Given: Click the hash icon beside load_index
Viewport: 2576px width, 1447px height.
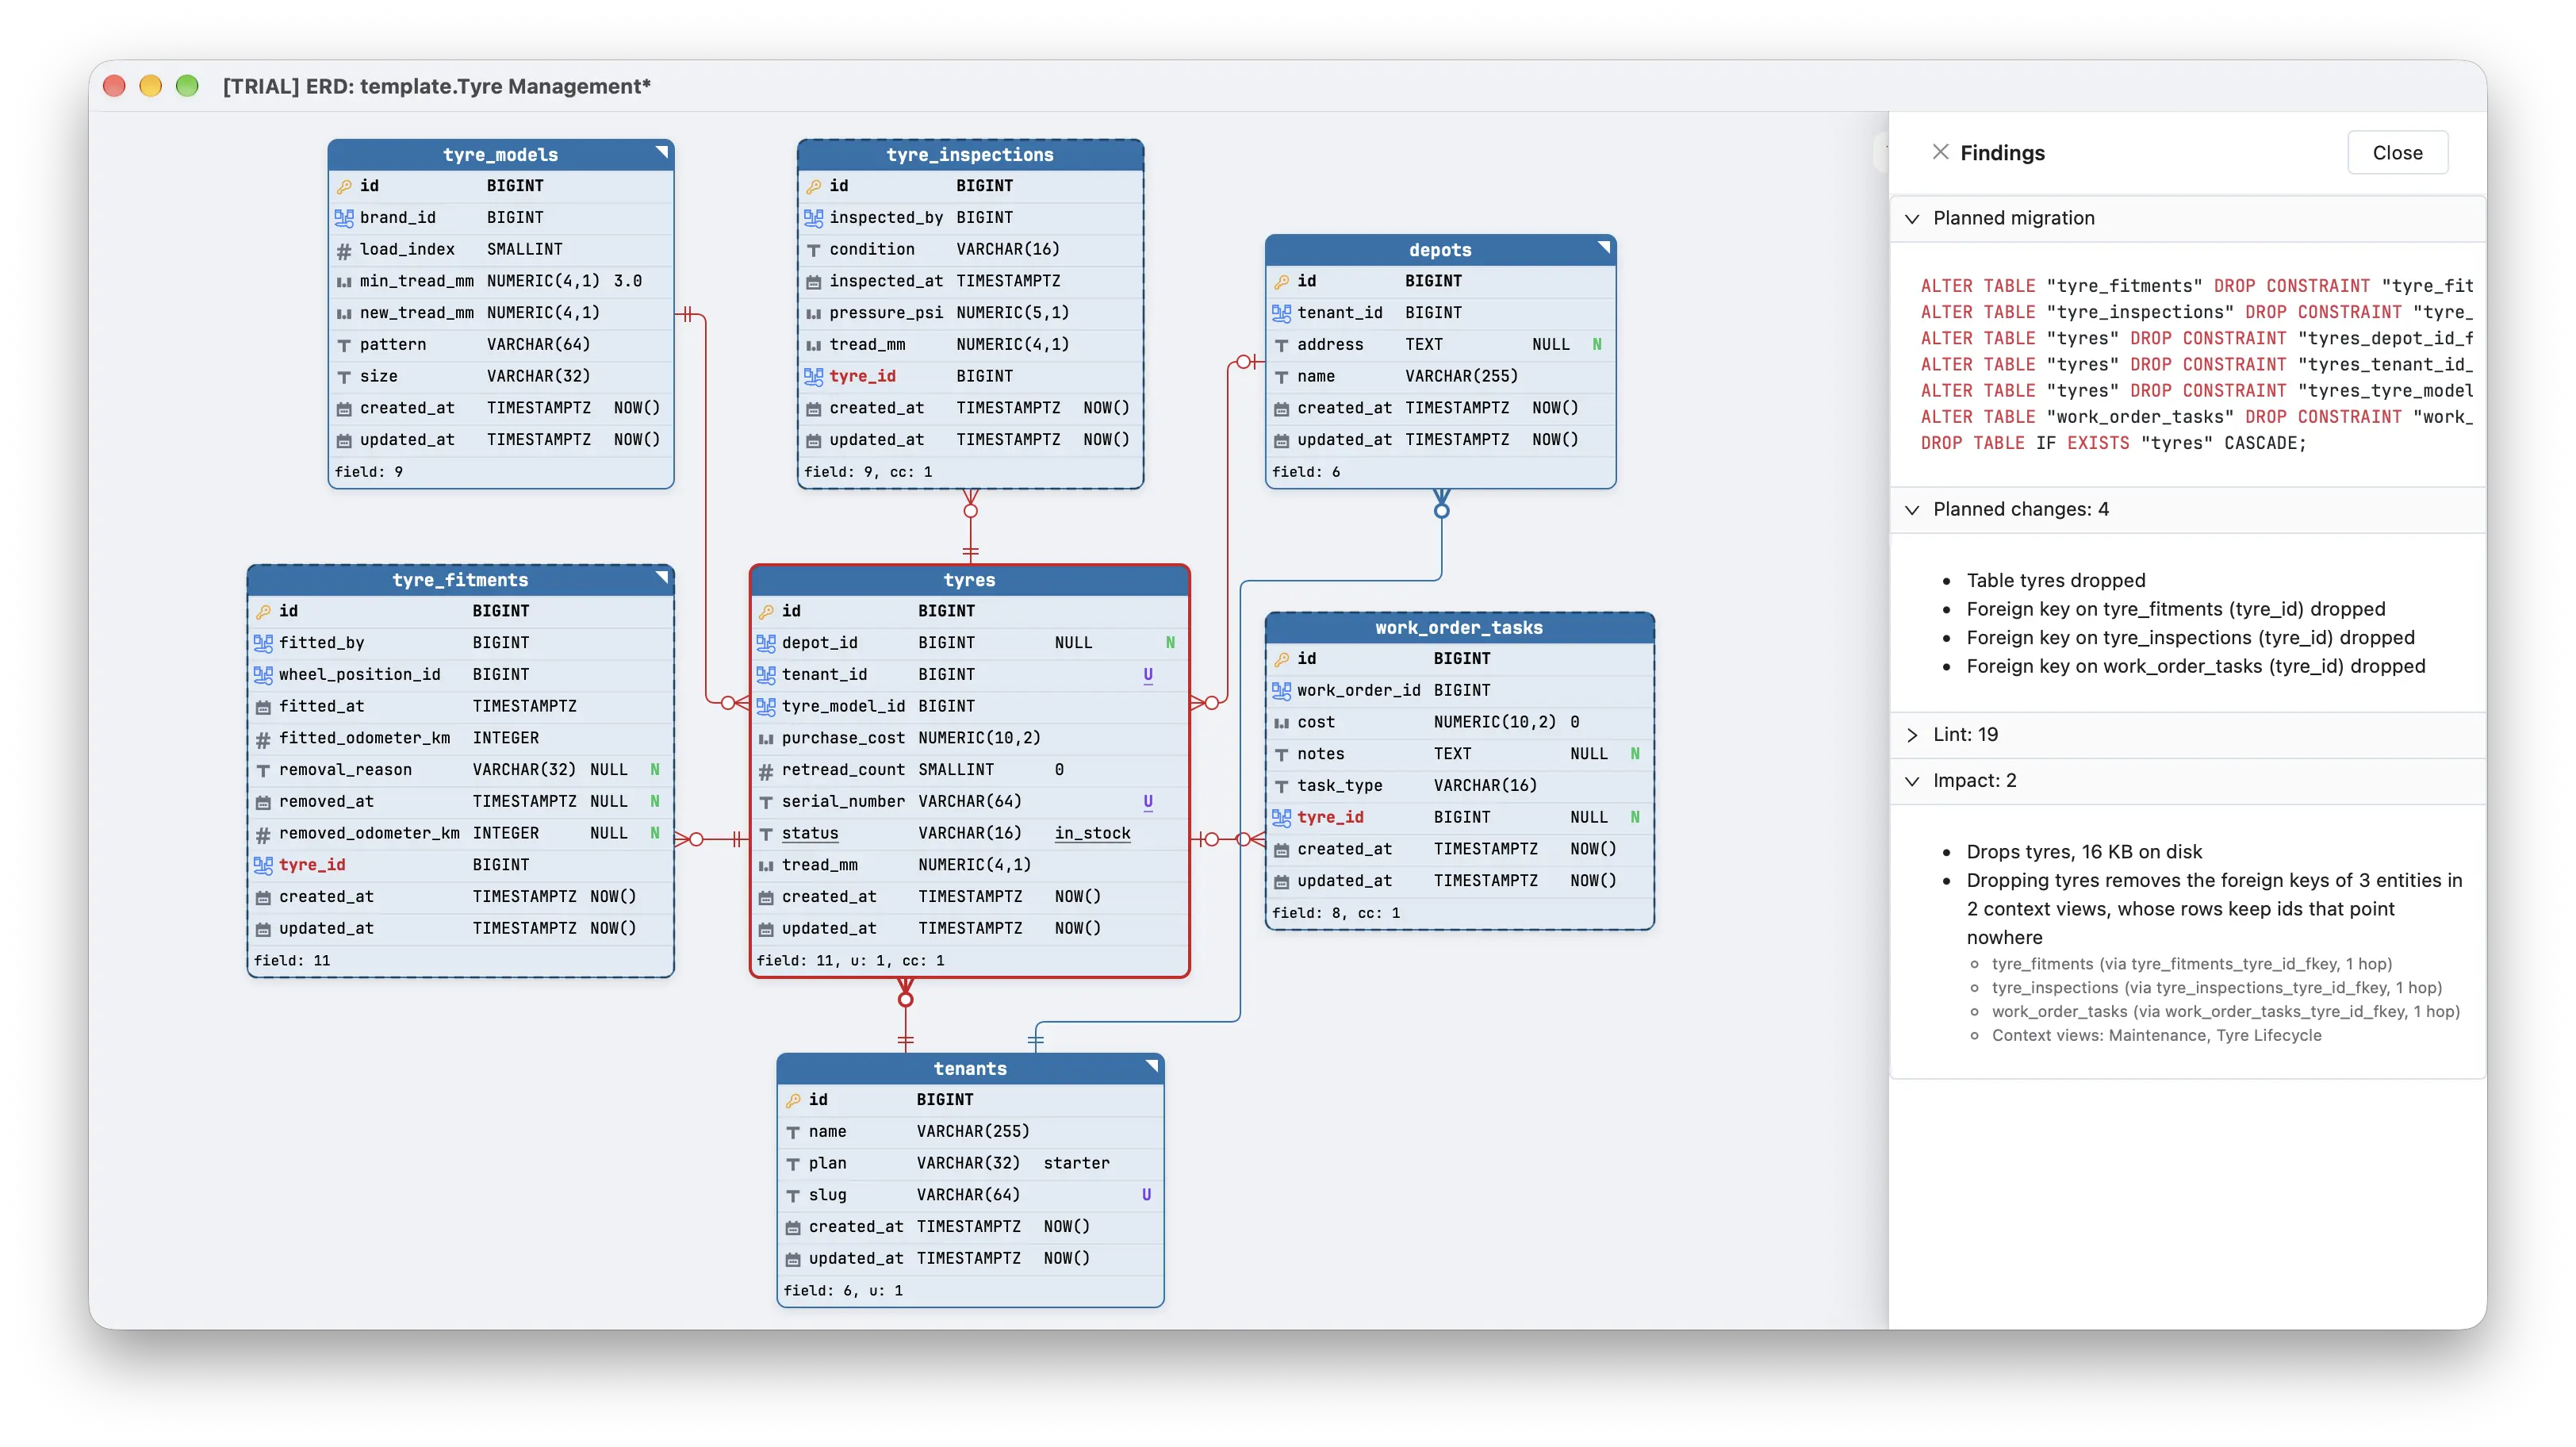Looking at the screenshot, I should 344,250.
